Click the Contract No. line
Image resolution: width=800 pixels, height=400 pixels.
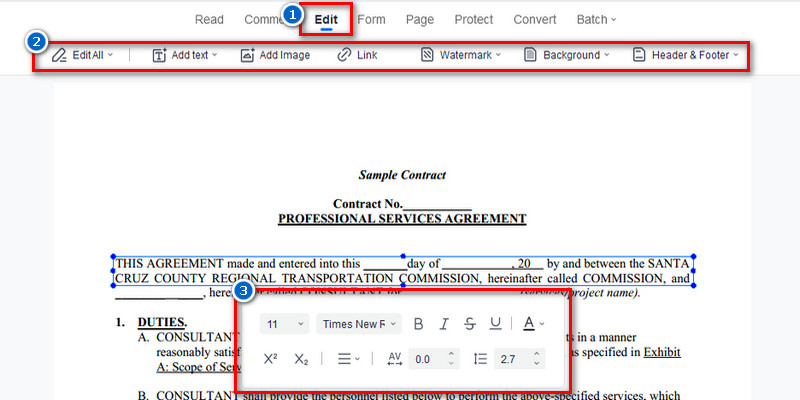(402, 204)
